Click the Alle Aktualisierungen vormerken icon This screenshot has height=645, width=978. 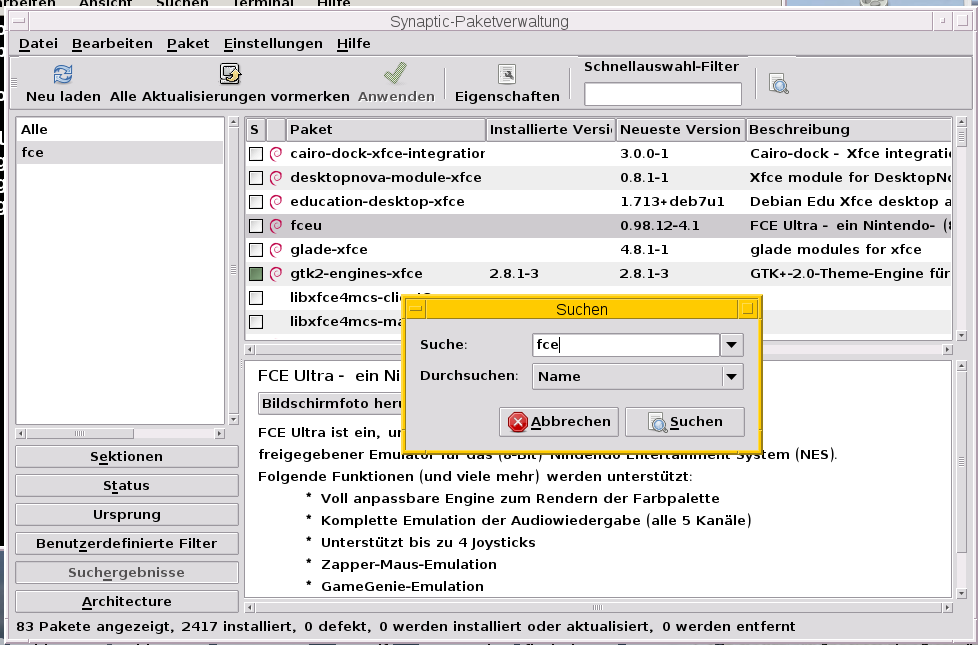(x=229, y=73)
